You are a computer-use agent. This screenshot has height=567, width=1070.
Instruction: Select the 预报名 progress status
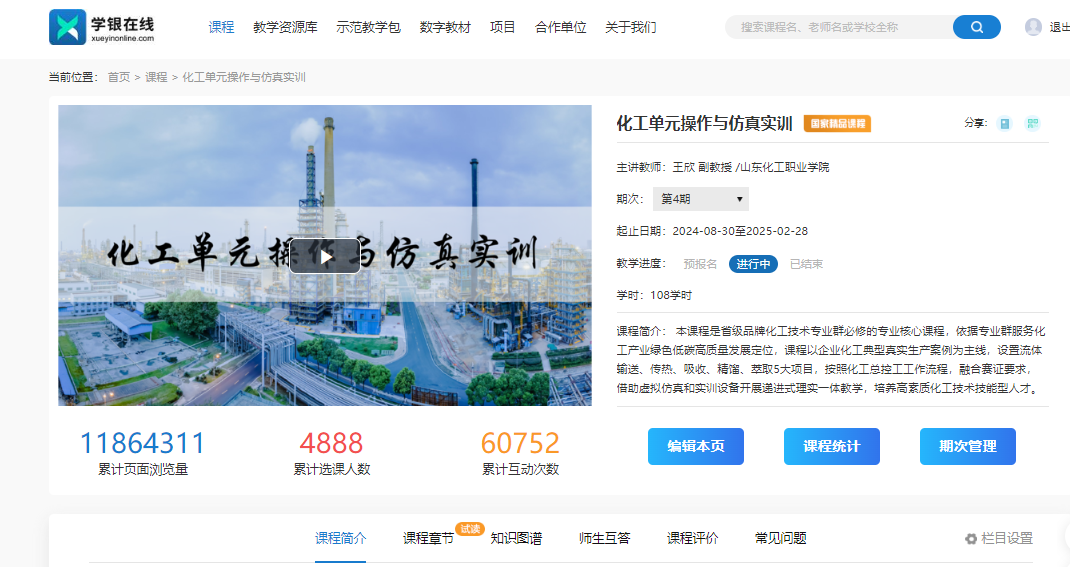coord(700,264)
